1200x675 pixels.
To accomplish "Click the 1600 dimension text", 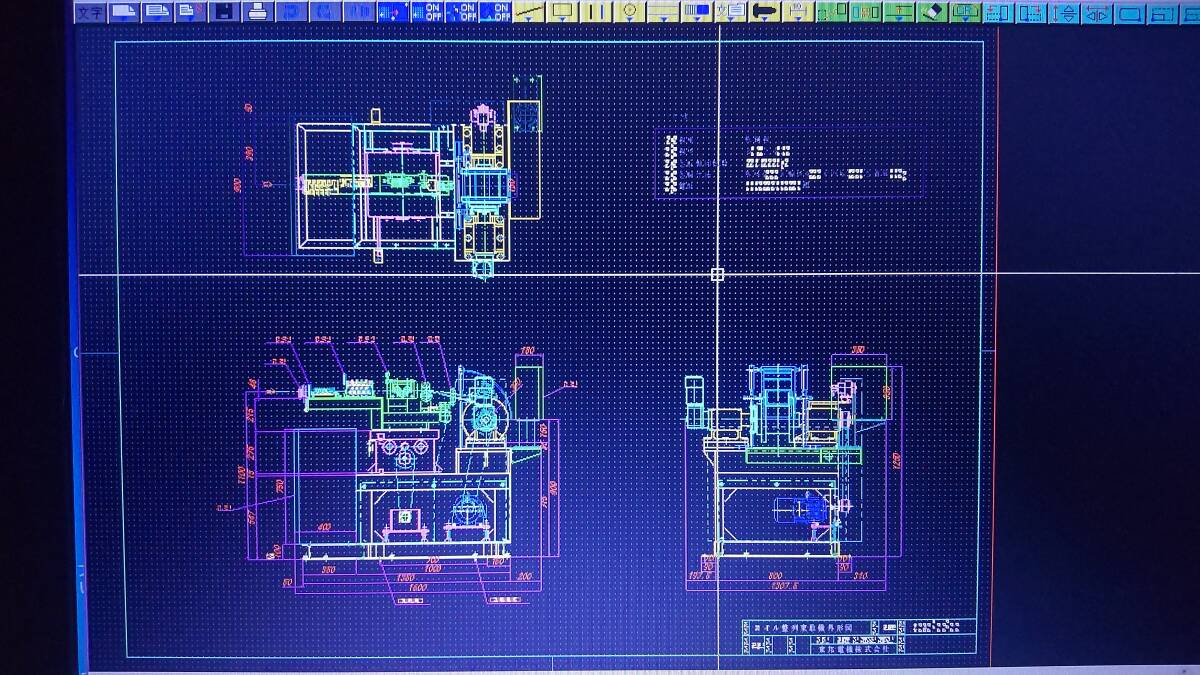I will pyautogui.click(x=417, y=587).
